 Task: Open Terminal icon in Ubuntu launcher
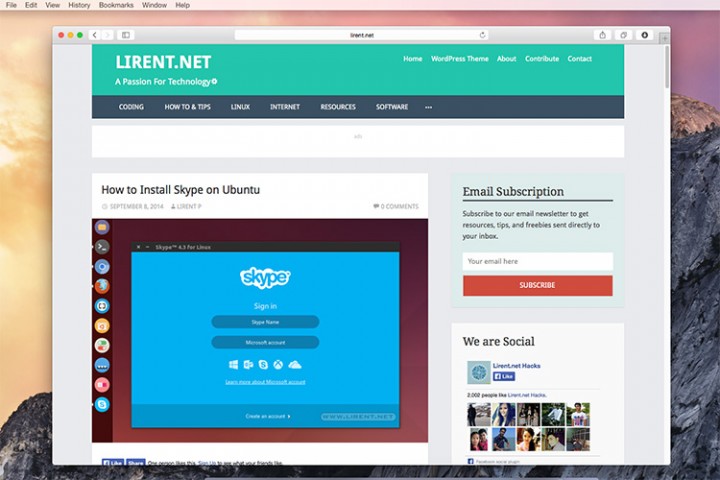pyautogui.click(x=102, y=247)
